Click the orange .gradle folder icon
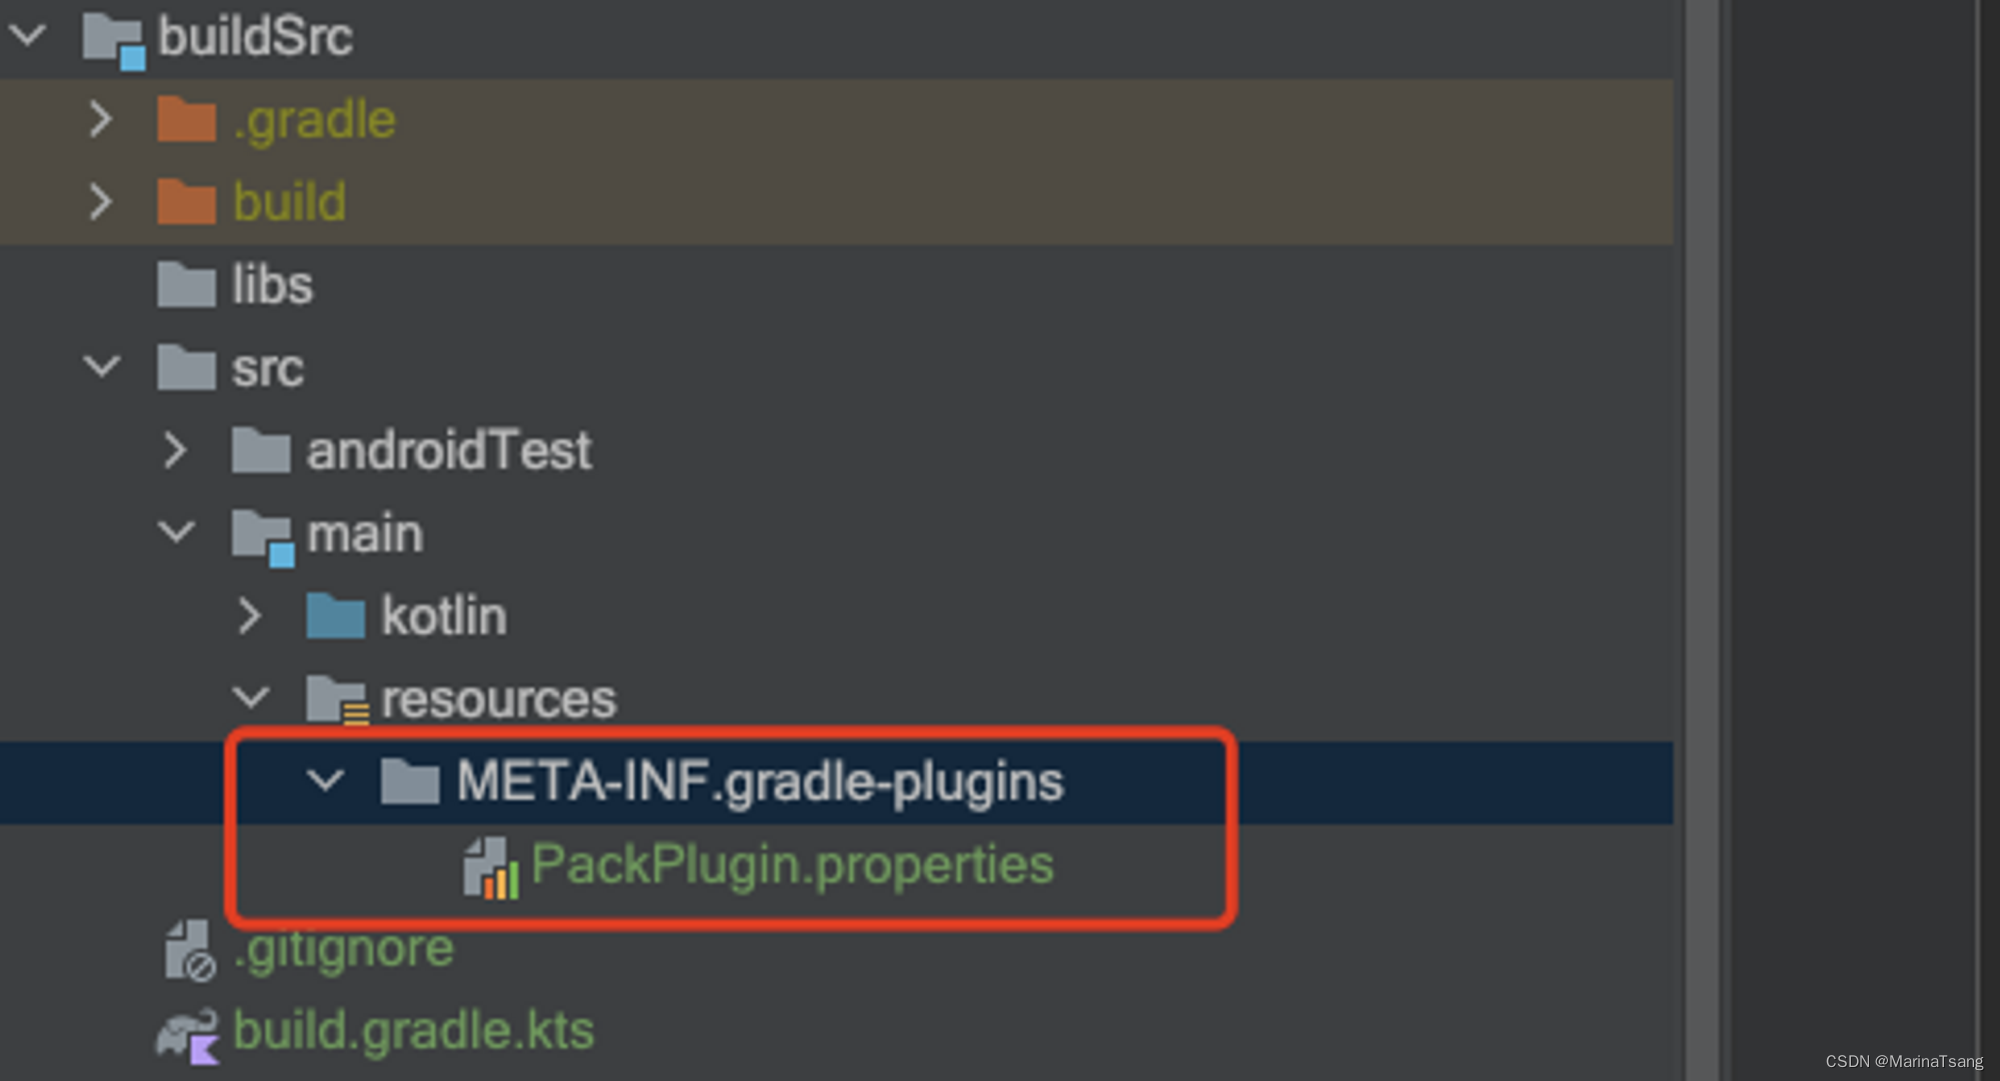The width and height of the screenshot is (2000, 1081). pyautogui.click(x=187, y=120)
